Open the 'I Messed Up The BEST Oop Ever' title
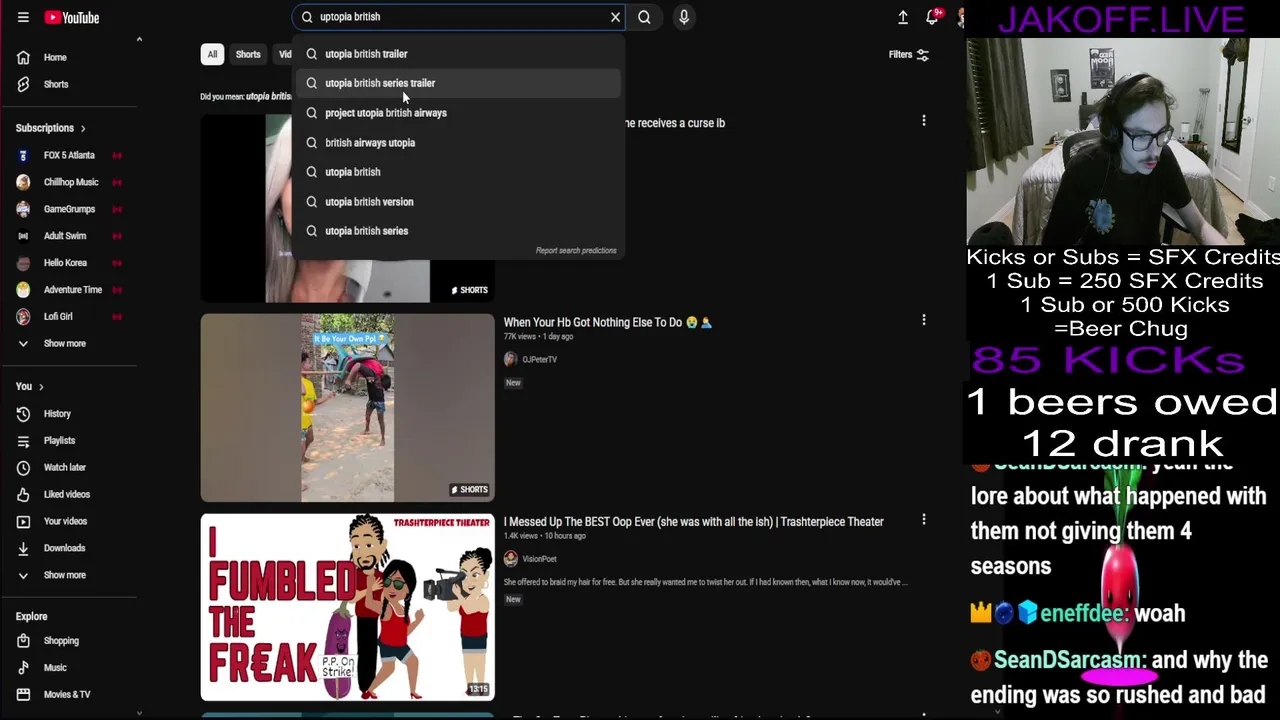 (x=693, y=522)
